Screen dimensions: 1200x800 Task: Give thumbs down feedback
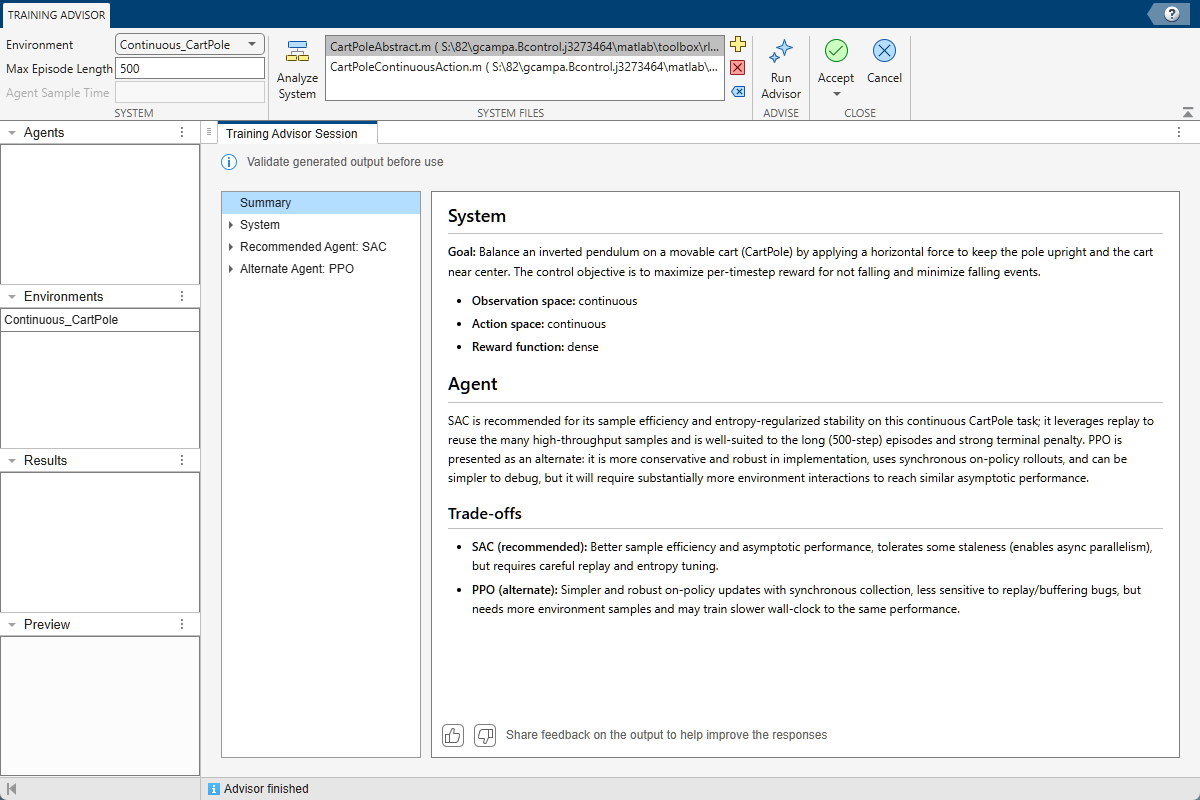pyautogui.click(x=485, y=735)
